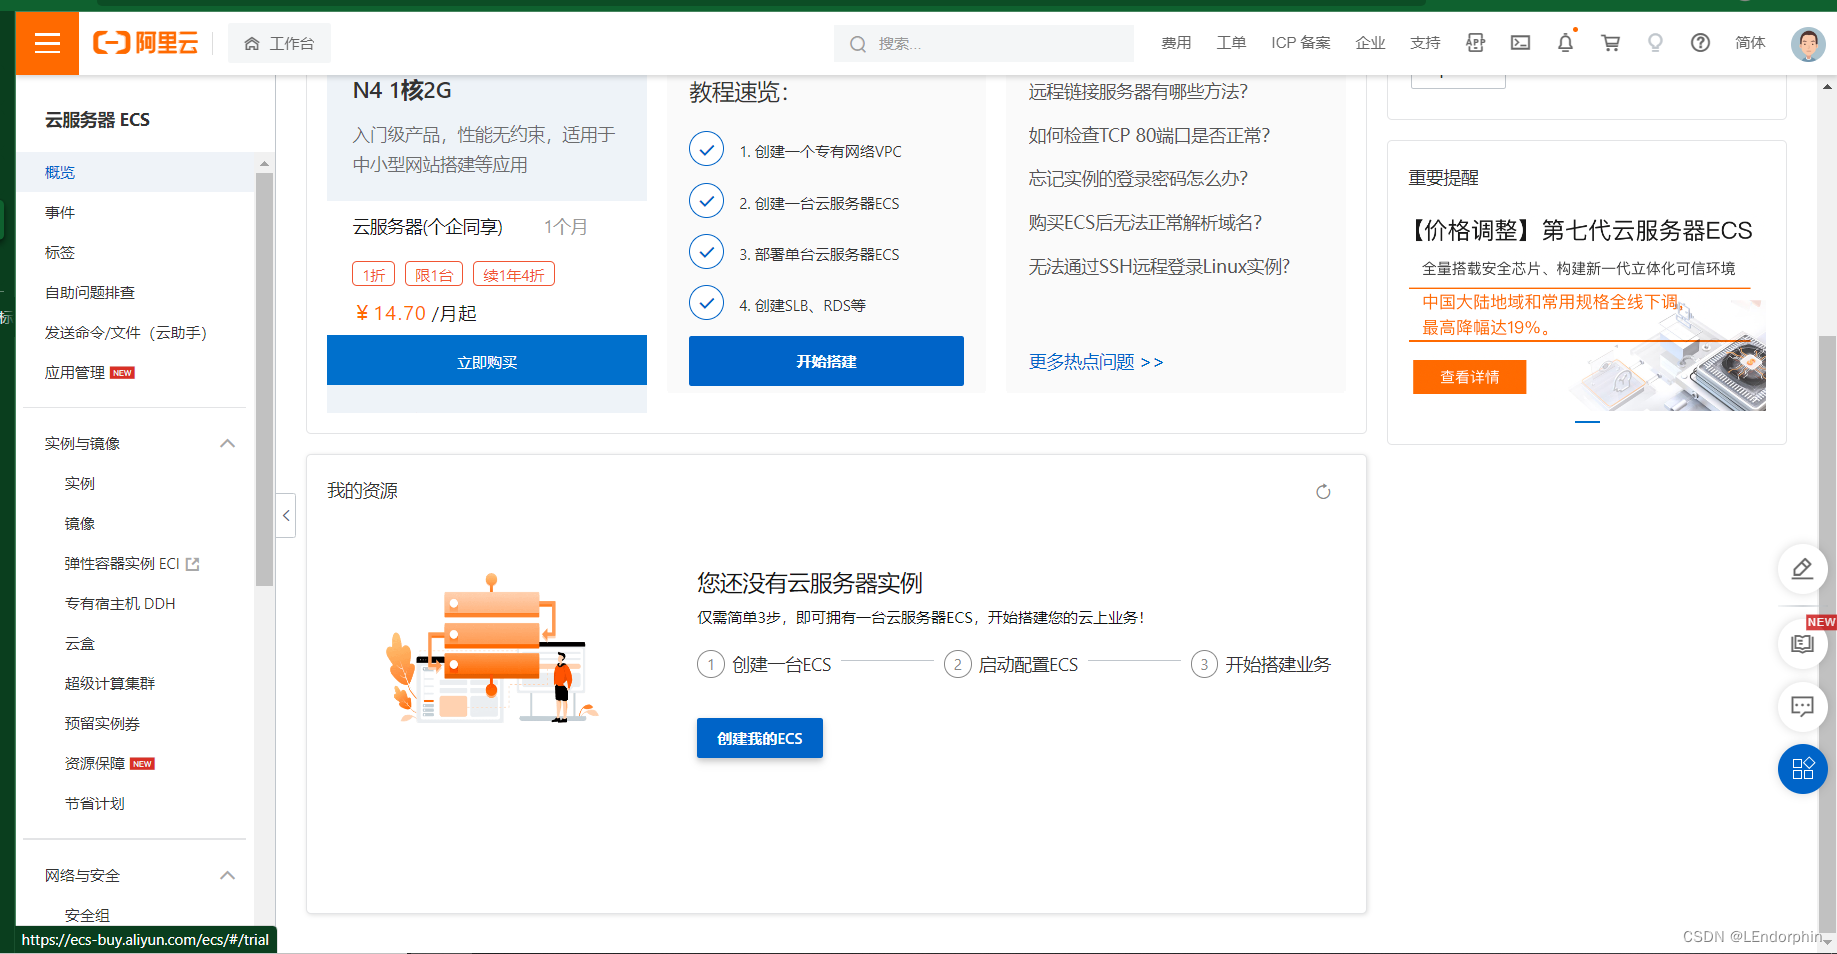This screenshot has width=1837, height=954.
Task: Open 远程链接服务器有哪些方法? question
Action: [x=1138, y=91]
